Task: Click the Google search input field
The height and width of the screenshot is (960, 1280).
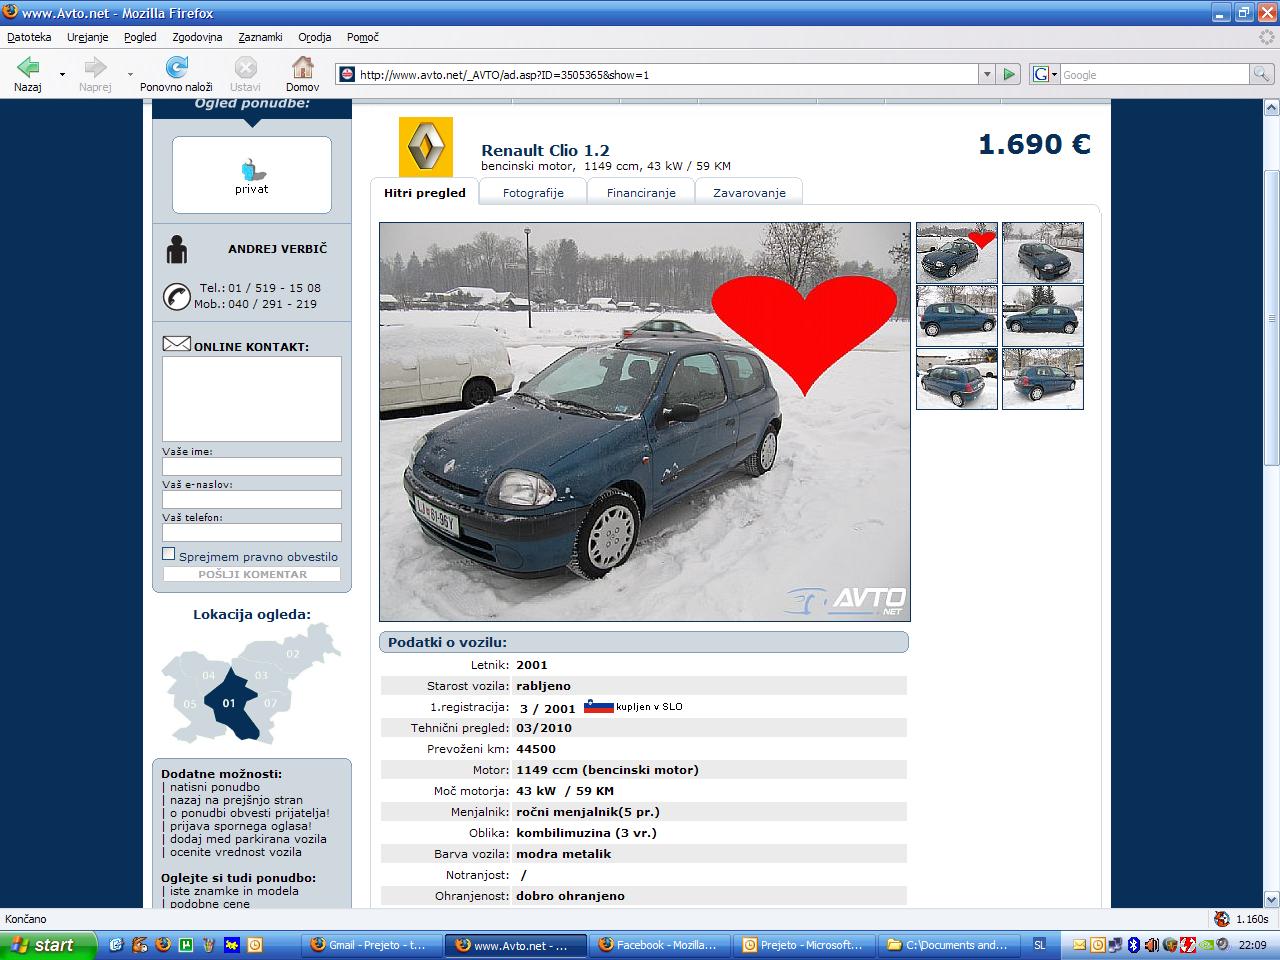Action: (x=1155, y=74)
